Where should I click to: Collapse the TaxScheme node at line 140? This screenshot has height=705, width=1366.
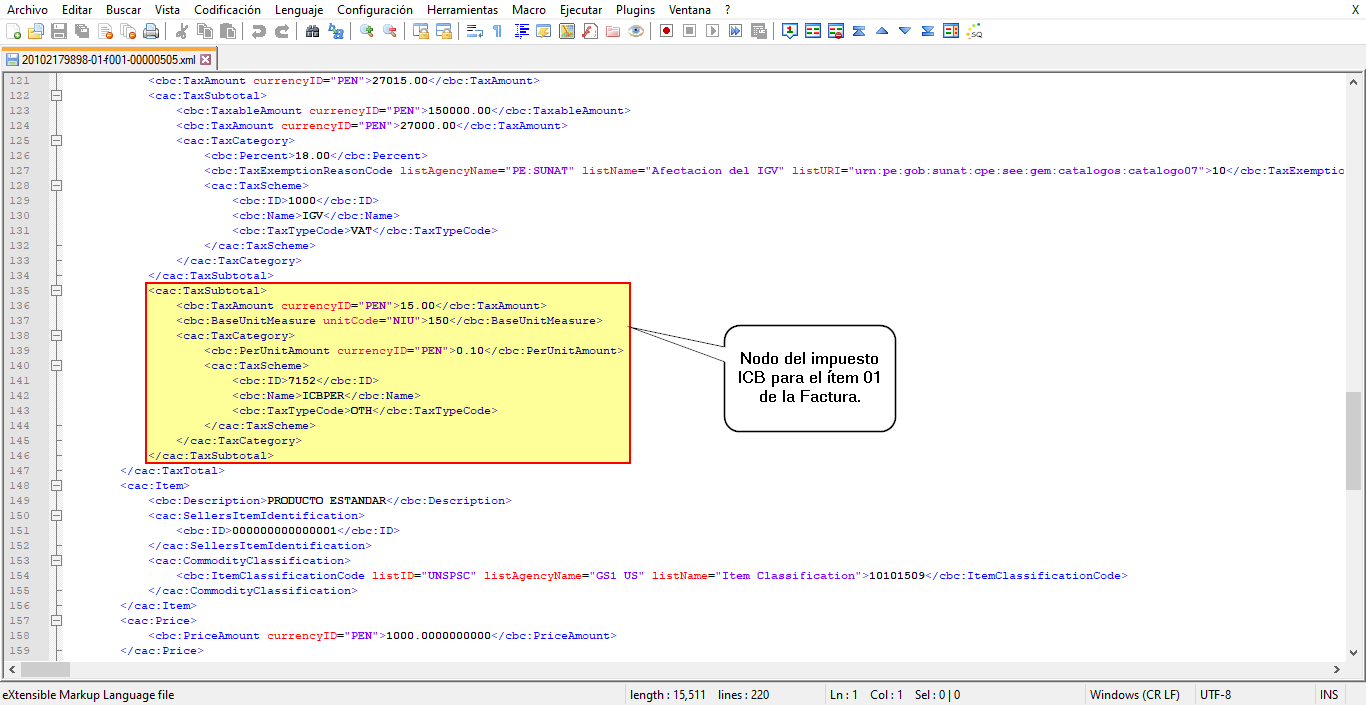pyautogui.click(x=56, y=366)
